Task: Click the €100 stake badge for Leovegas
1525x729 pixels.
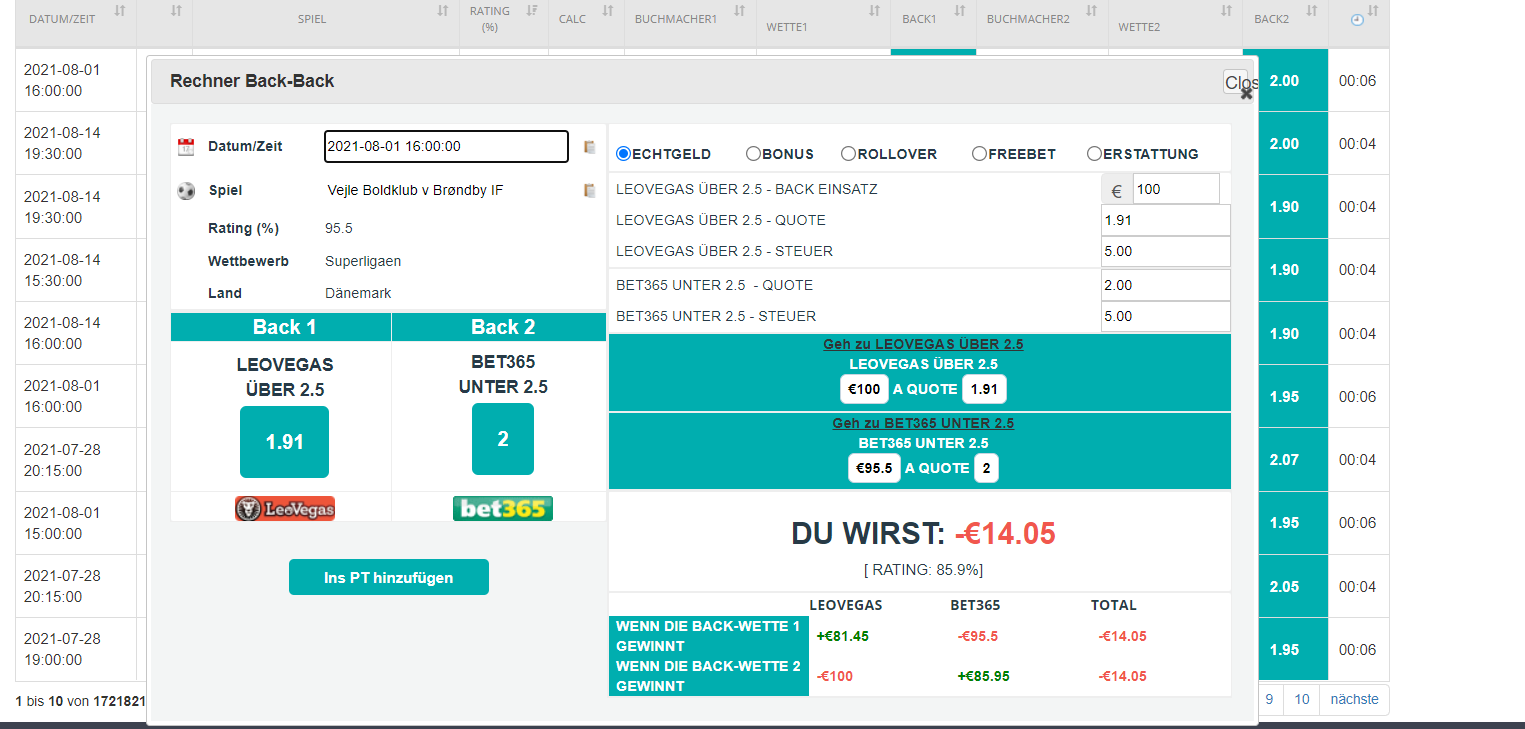Action: (x=864, y=389)
